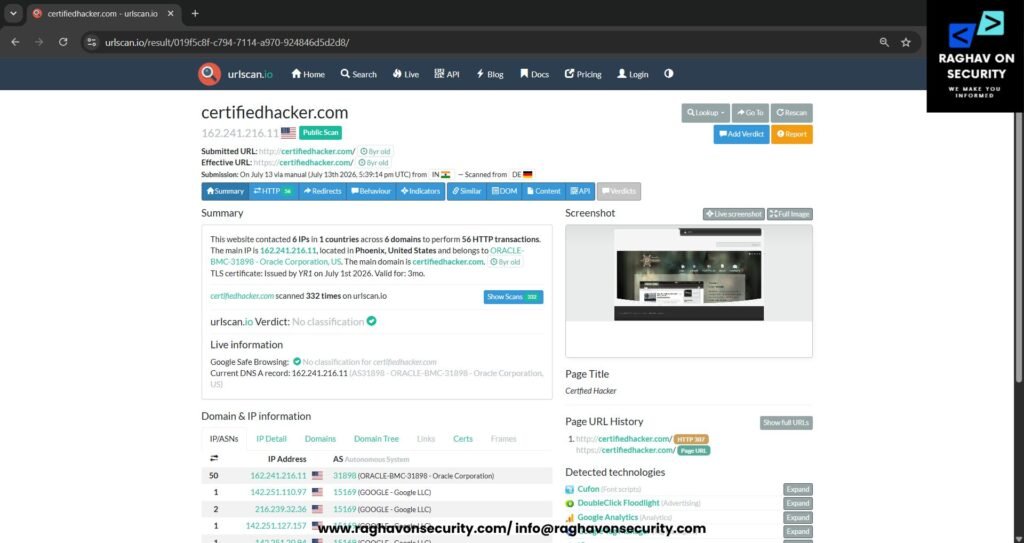Click the urlscan.io logo icon
Viewport: 1024px width, 543px height.
210,74
